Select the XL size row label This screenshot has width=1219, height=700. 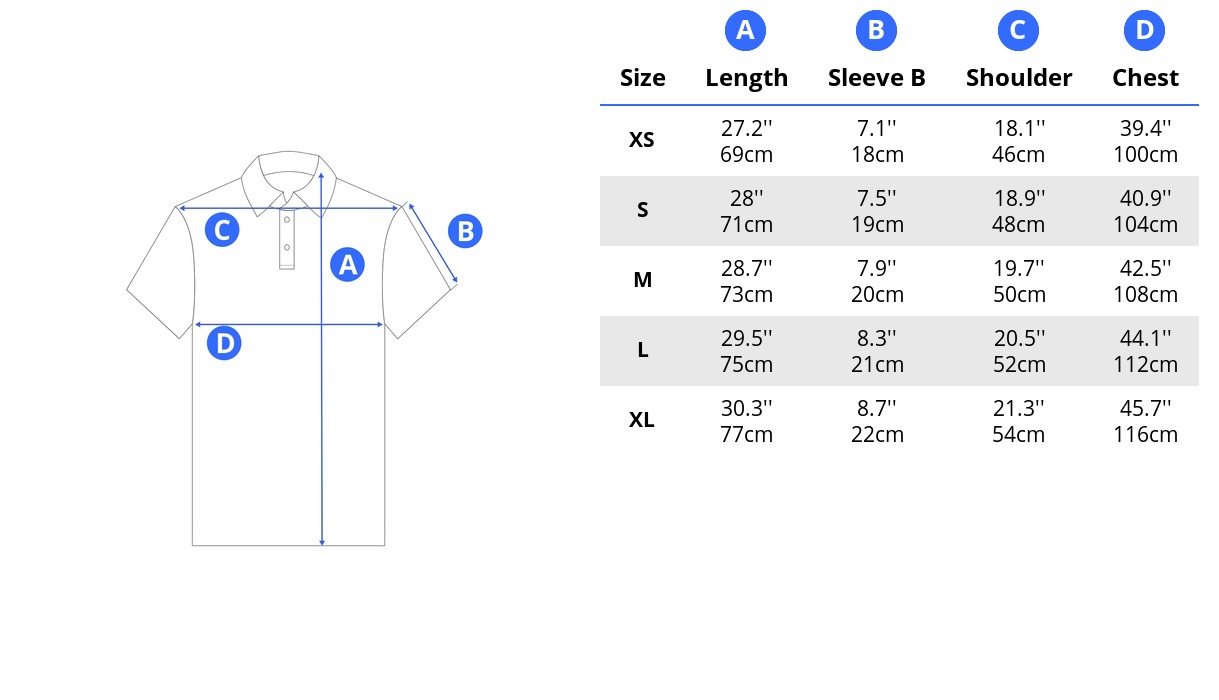click(x=642, y=420)
